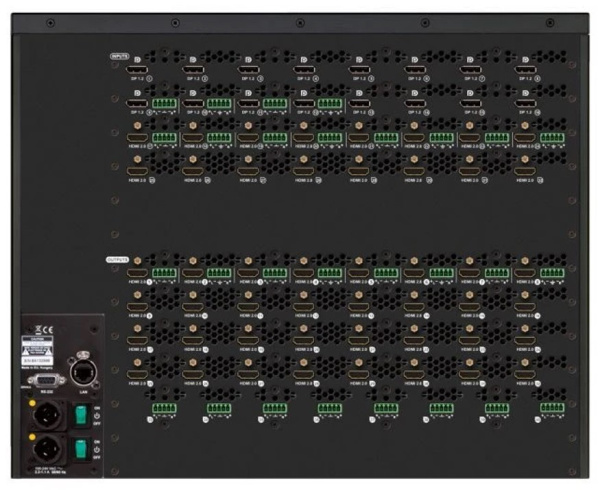
Task: Select HDMI 2.0 output port number 21
Action: 359,340
